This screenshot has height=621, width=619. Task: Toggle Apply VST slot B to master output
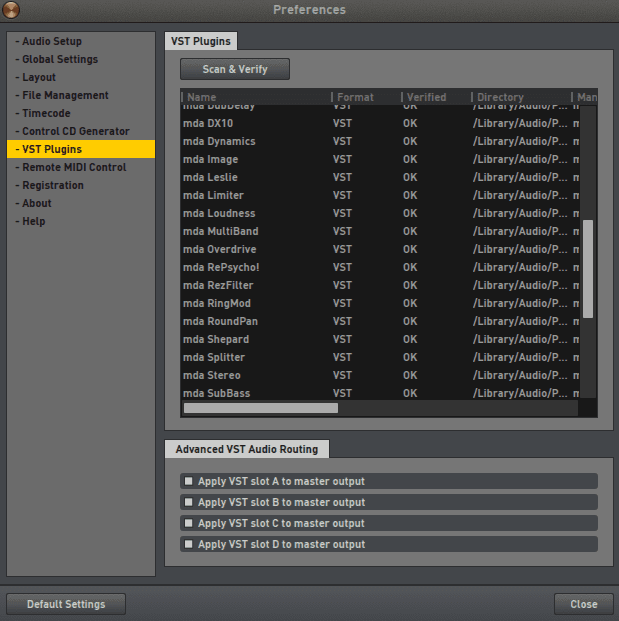pyautogui.click(x=188, y=502)
